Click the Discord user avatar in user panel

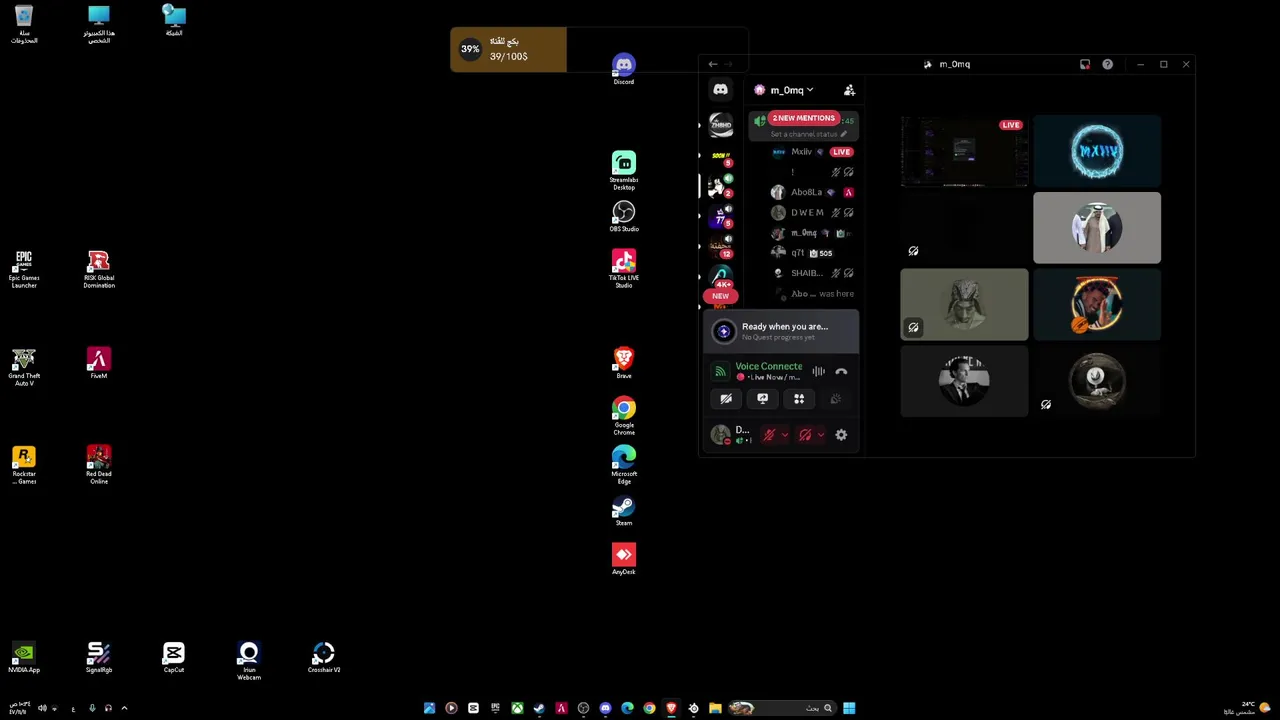tap(720, 435)
